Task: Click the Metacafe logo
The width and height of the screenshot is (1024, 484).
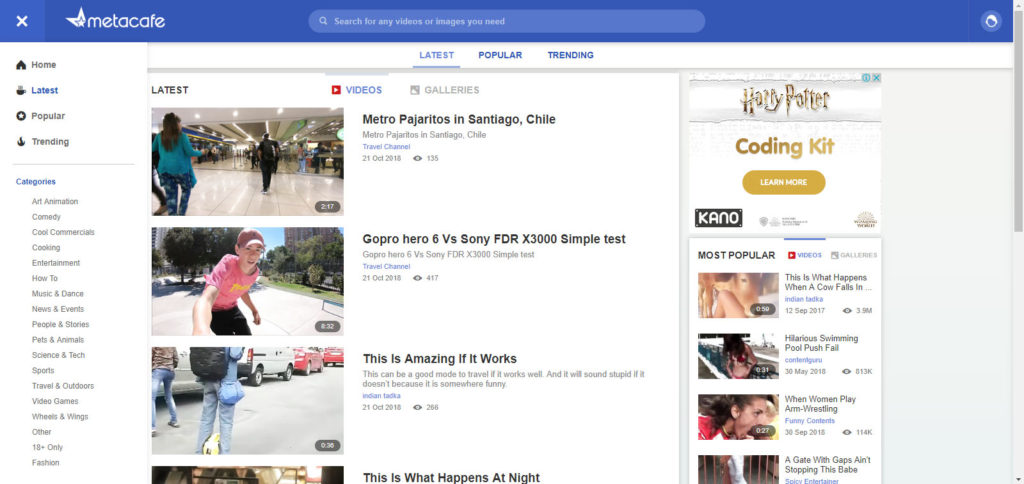Action: click(115, 19)
